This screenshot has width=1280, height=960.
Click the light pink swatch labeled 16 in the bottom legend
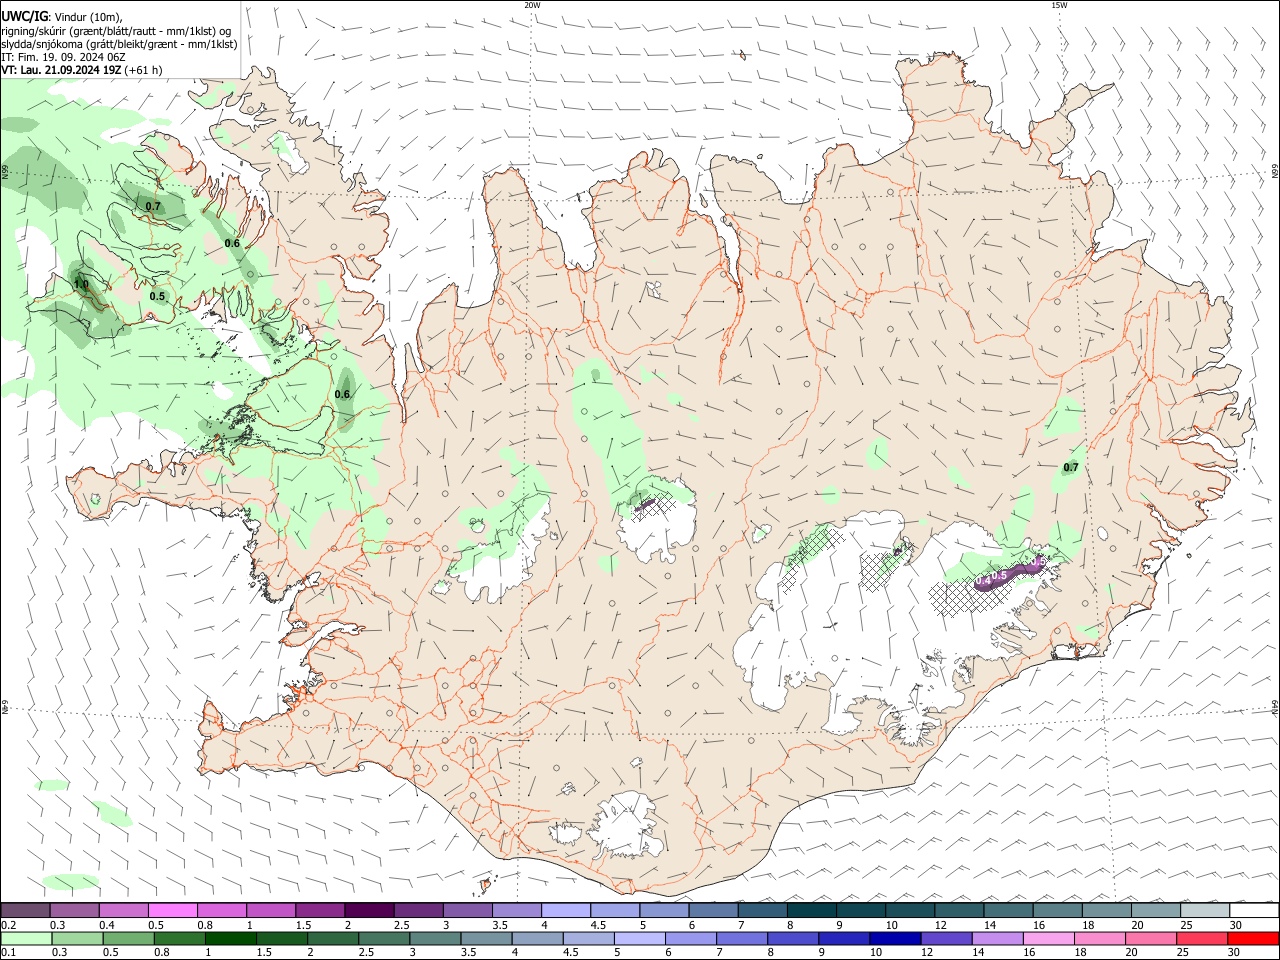click(1049, 938)
